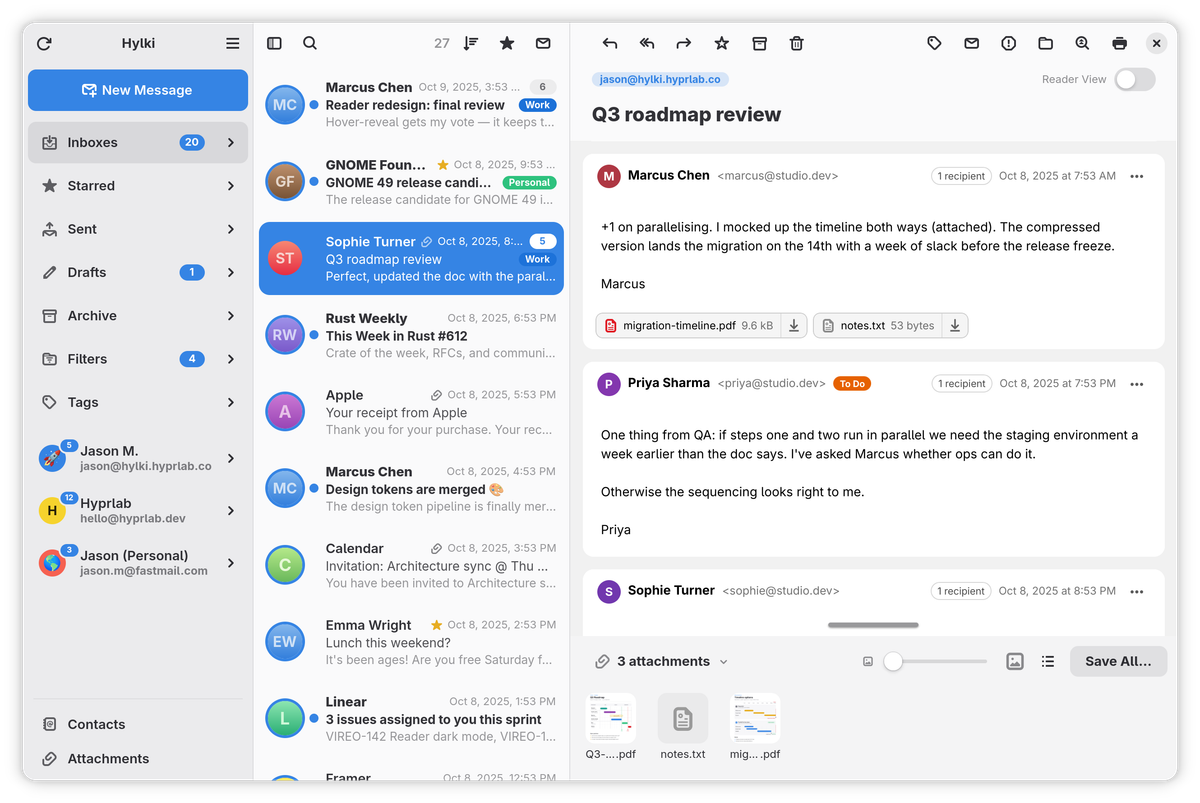Reply all to the conversation

(647, 43)
